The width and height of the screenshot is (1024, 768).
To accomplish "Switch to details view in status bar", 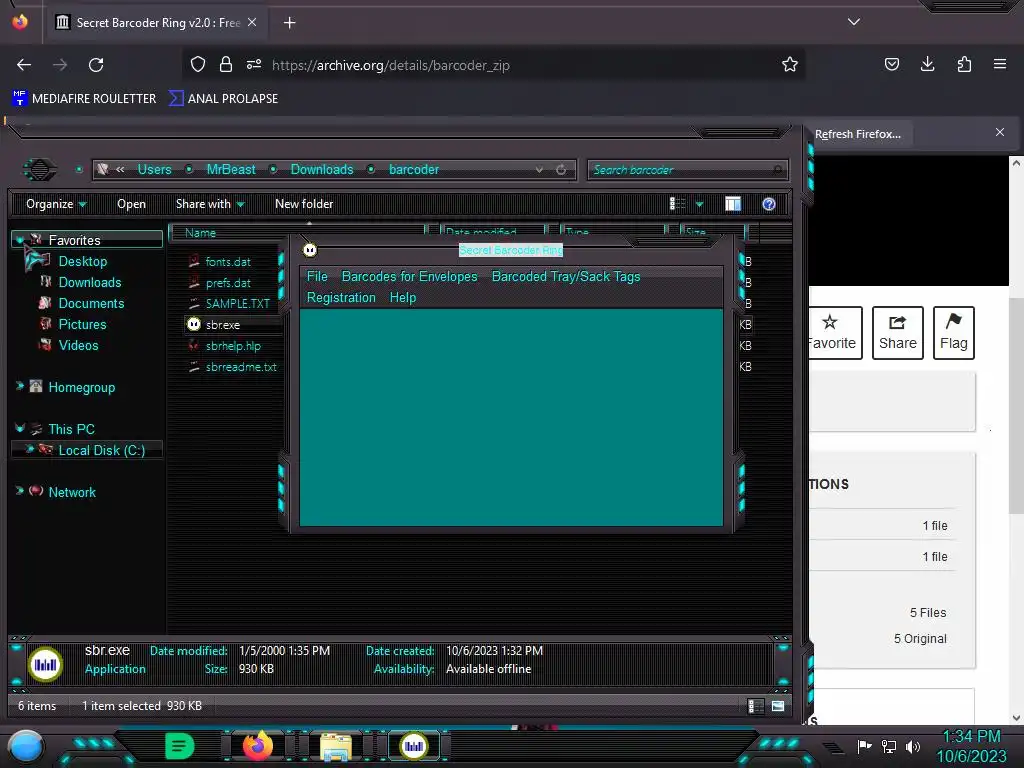I will (756, 706).
